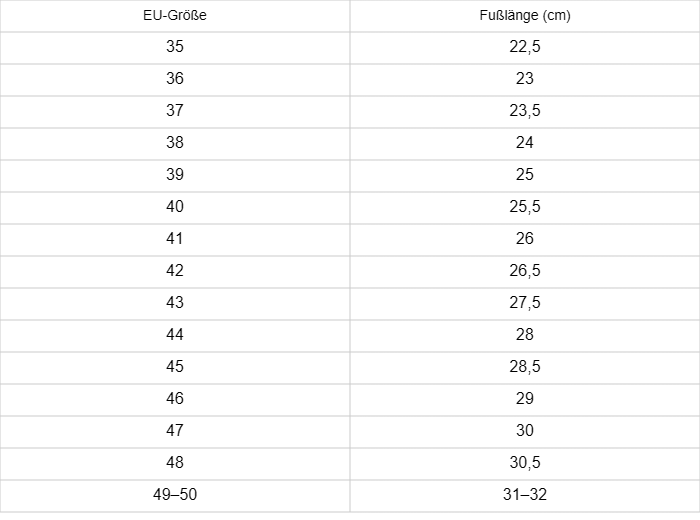This screenshot has width=700, height=520.
Task: Select the EU size 35 cell
Action: click(175, 47)
